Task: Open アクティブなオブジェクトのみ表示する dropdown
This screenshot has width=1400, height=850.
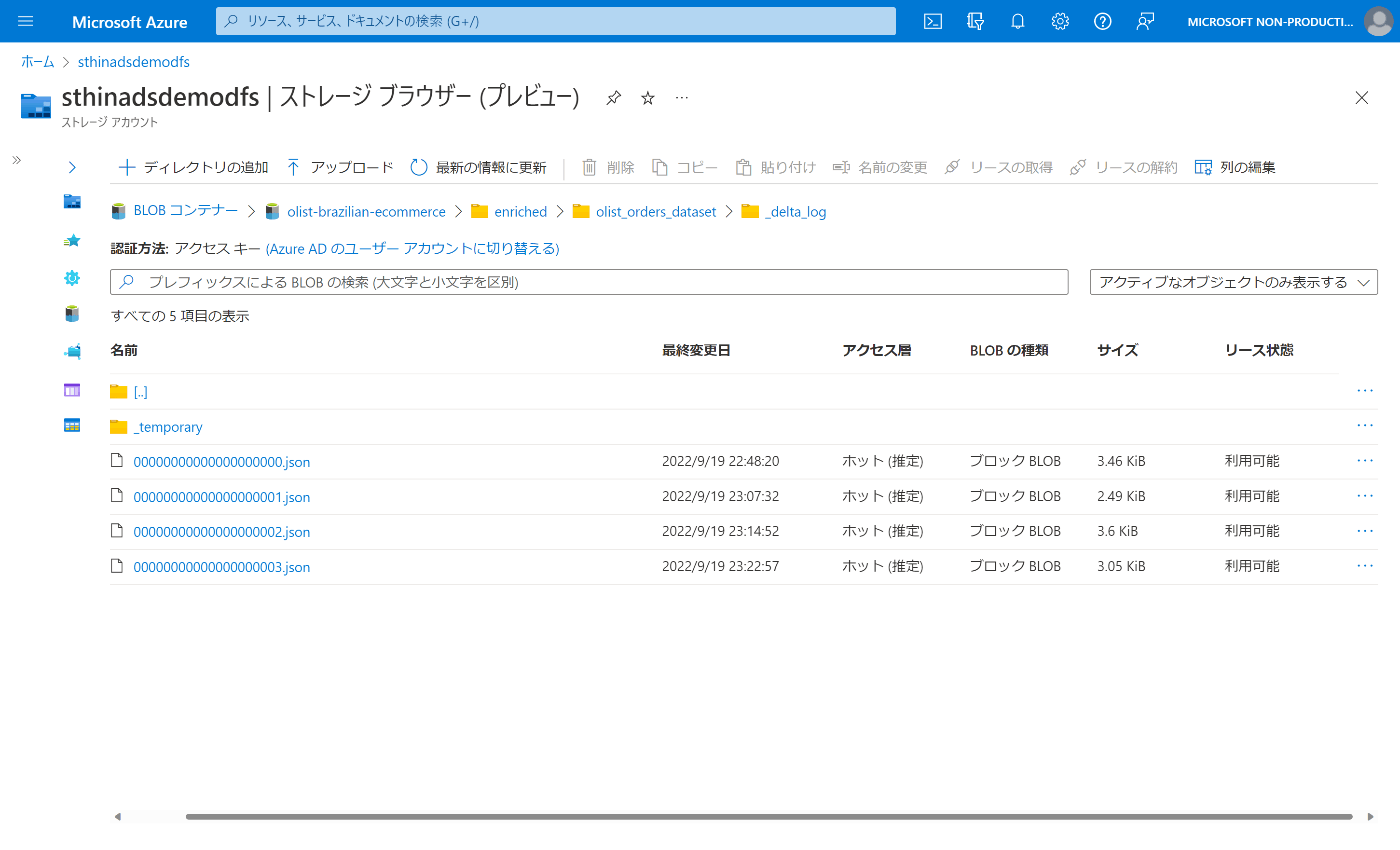Action: (x=1234, y=282)
